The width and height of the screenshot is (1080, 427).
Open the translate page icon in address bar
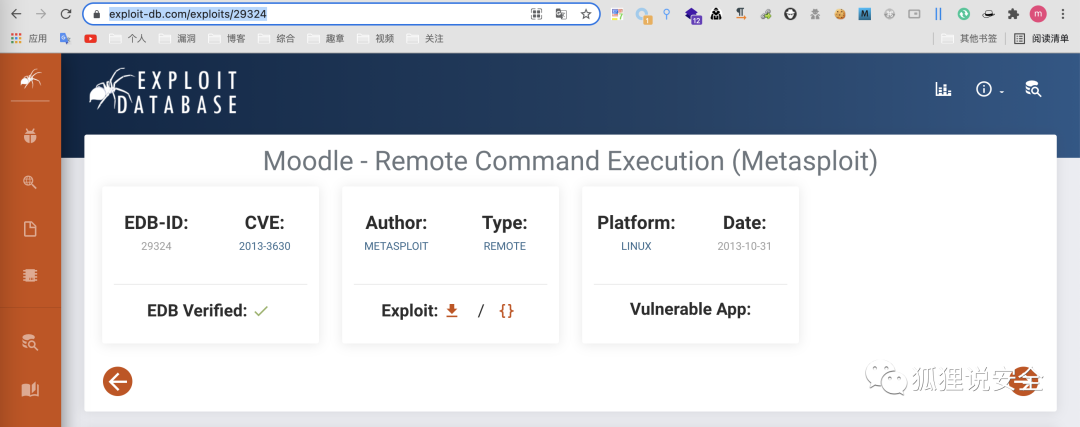[561, 14]
